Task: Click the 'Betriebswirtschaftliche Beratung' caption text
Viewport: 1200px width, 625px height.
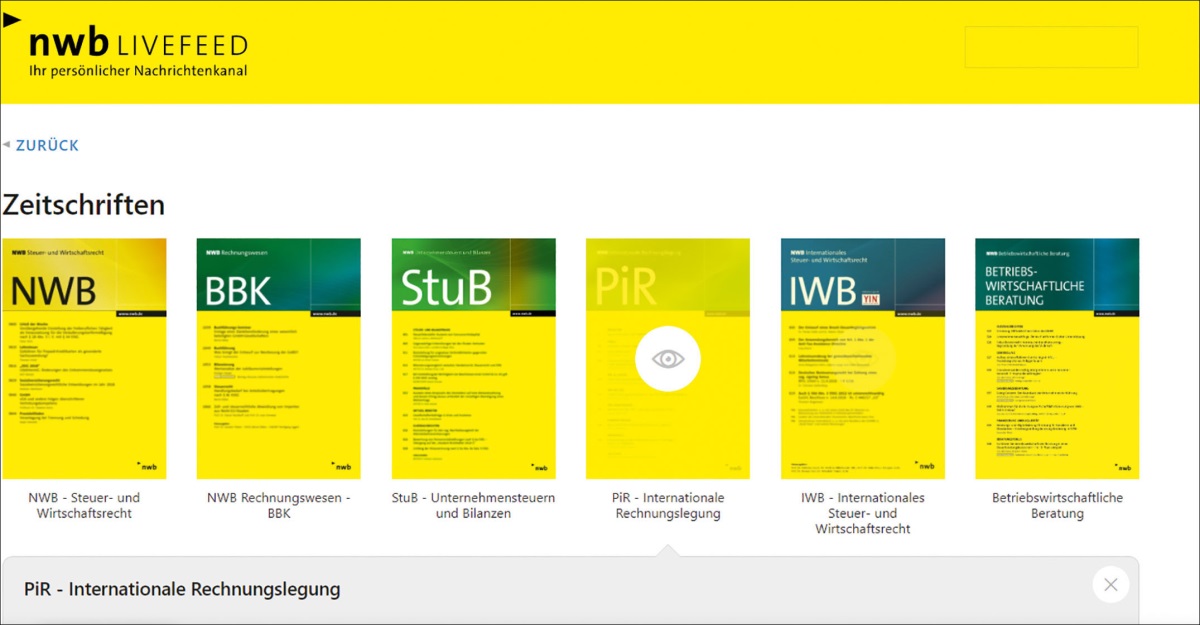Action: tap(1057, 506)
